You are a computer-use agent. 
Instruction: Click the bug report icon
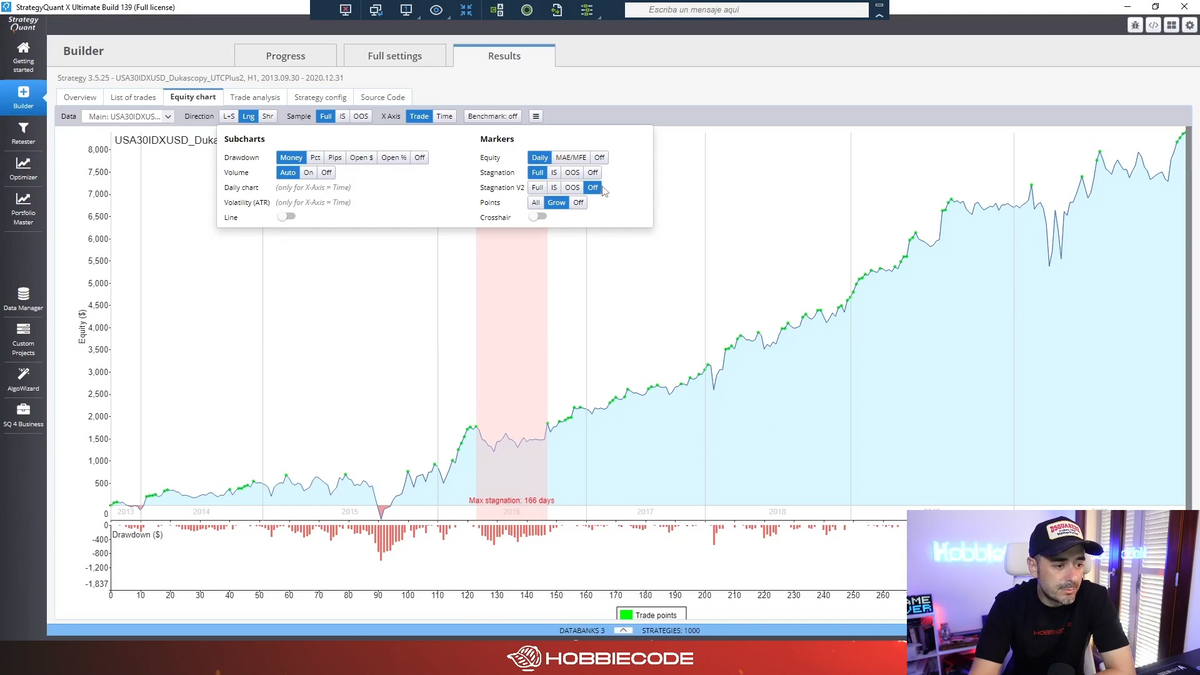tap(1136, 25)
